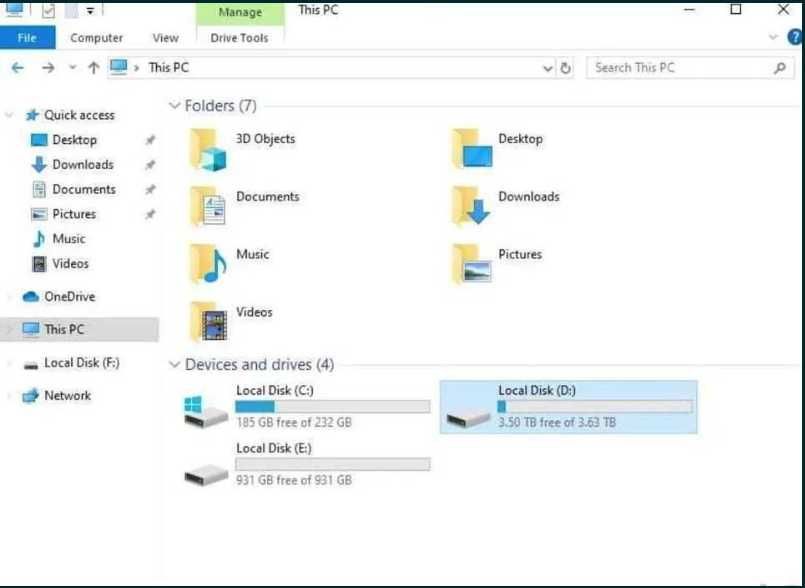This screenshot has height=588, width=805.
Task: Click the OneDrive cloud icon in sidebar
Action: click(x=31, y=297)
